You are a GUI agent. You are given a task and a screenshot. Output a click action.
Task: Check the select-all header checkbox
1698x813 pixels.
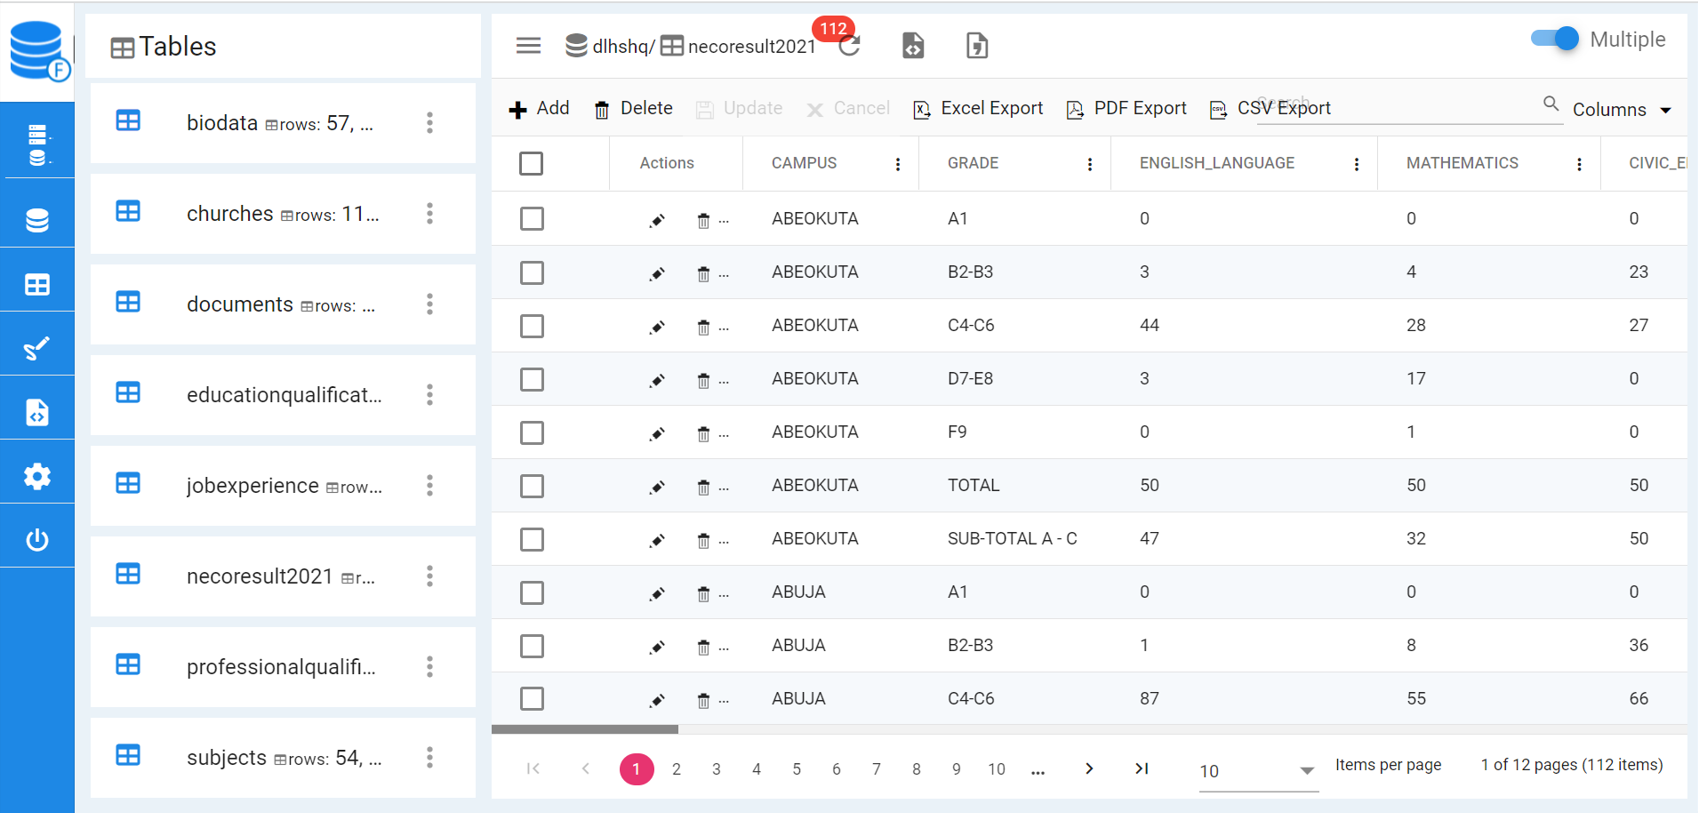531,164
